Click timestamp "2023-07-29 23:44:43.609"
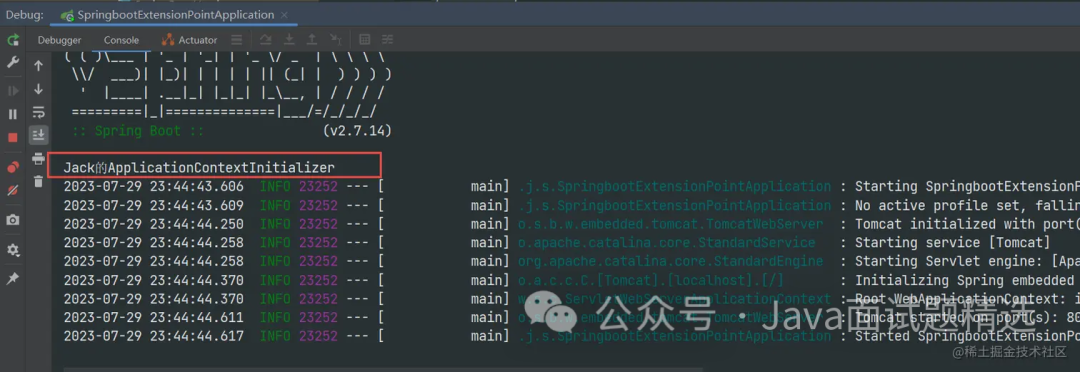The width and height of the screenshot is (1080, 372). coord(154,205)
